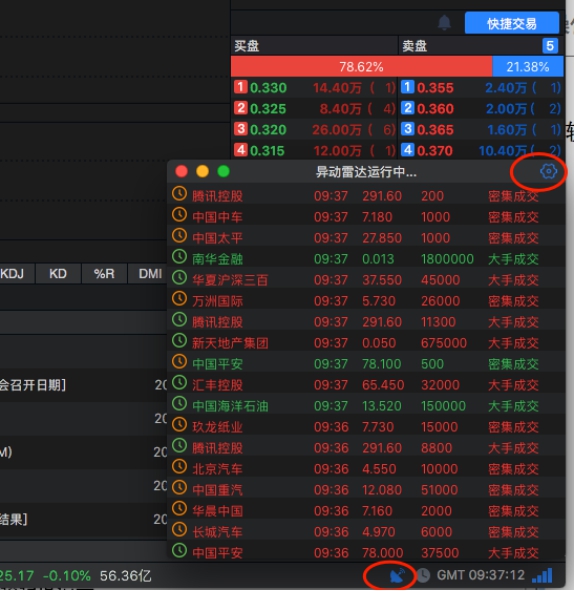575x591 pixels.
Task: Click clock icon on 新天地产集团 row
Action: tap(179, 341)
